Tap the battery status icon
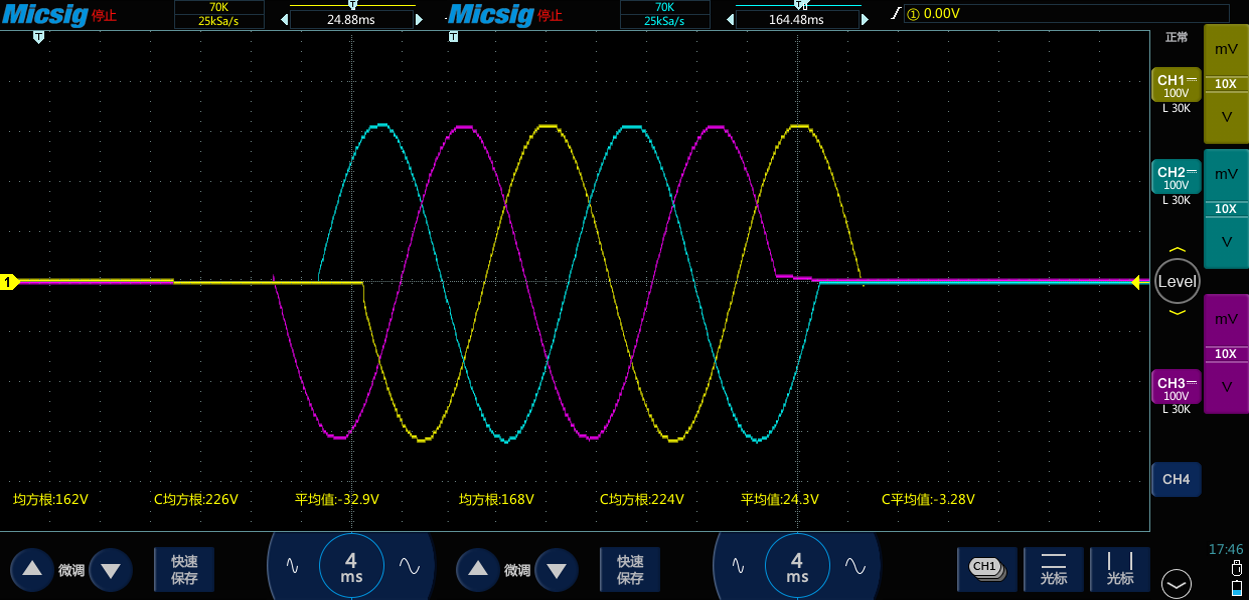 (x=1237, y=588)
